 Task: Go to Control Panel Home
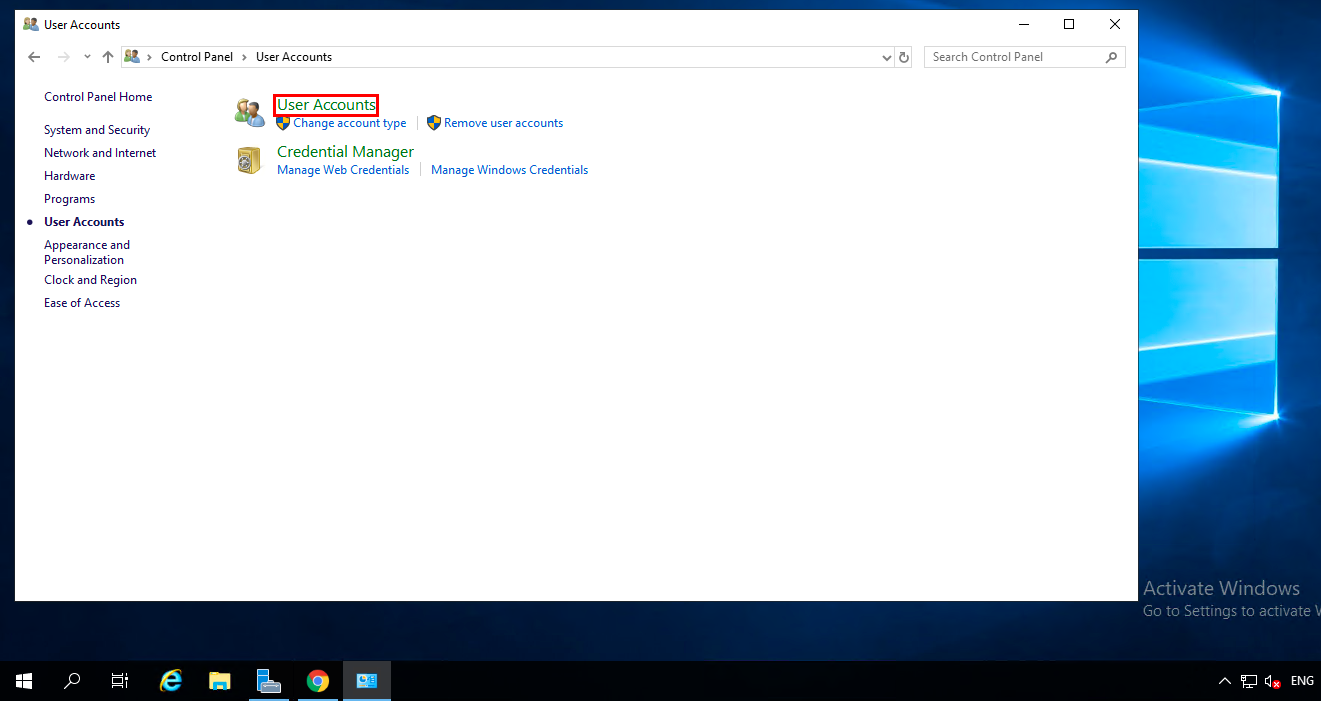[x=98, y=97]
